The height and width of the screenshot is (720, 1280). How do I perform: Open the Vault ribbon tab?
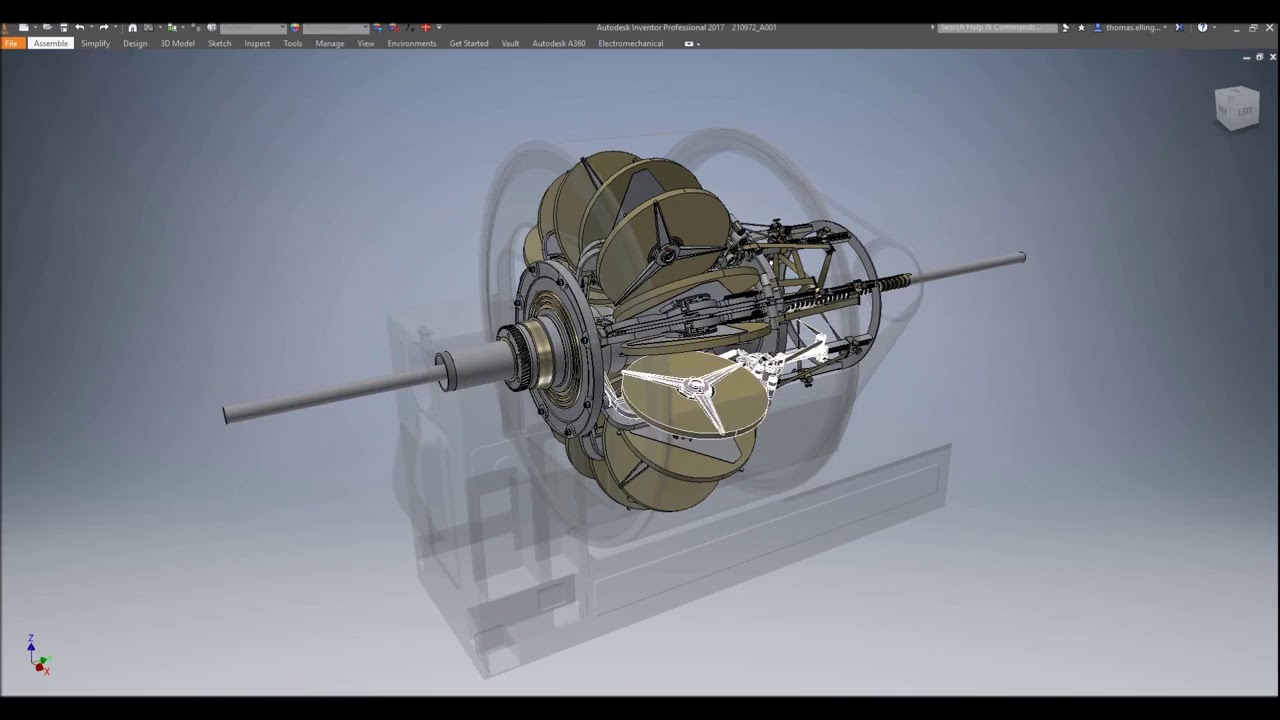point(510,43)
